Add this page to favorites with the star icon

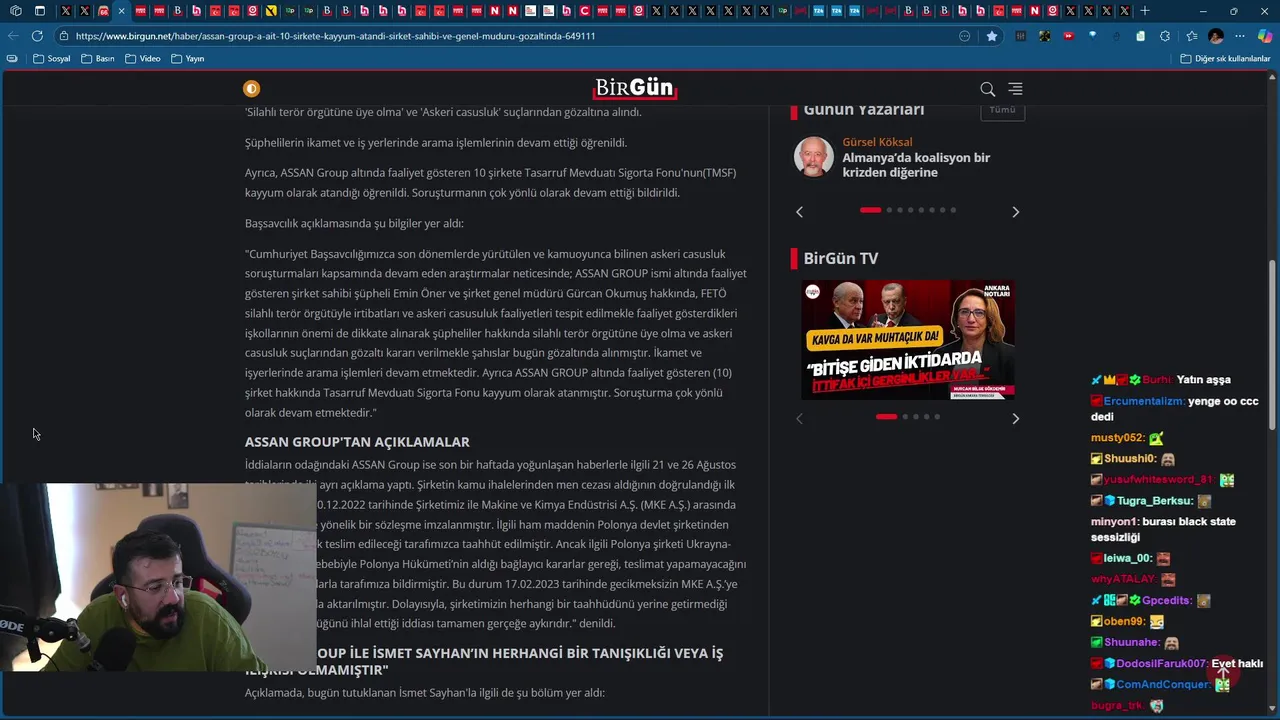click(x=991, y=36)
